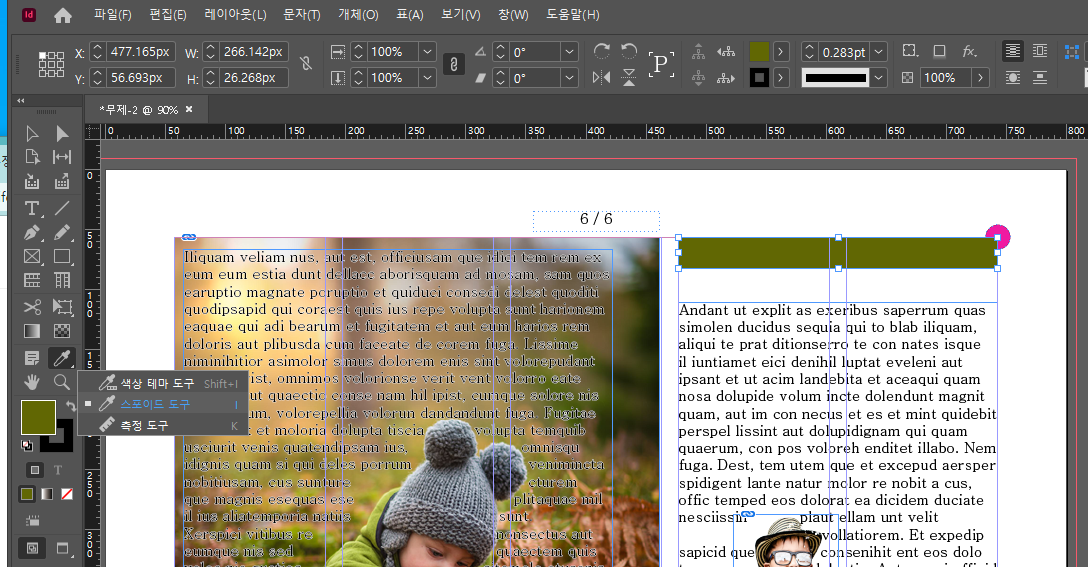The image size is (1088, 567).
Task: Swap fill and stroke colors
Action: [x=70, y=405]
